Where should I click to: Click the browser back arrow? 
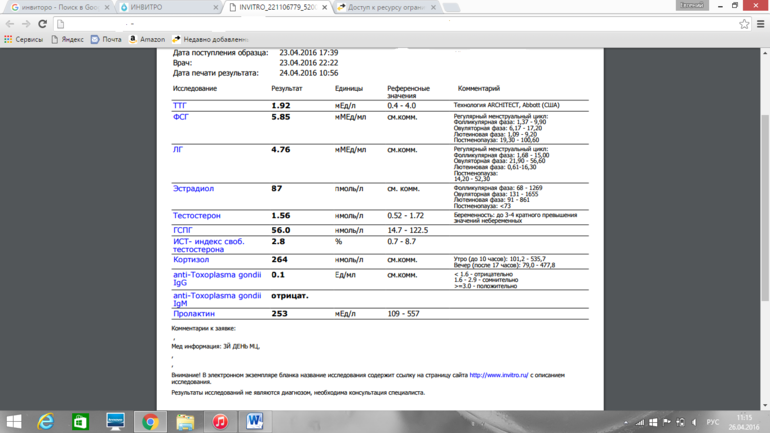tap(10, 24)
